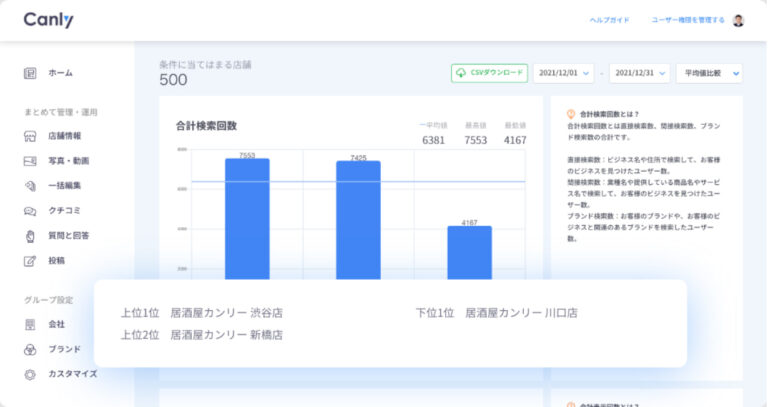Click the 投稿 post pencil icon
The width and height of the screenshot is (768, 407).
(x=30, y=261)
